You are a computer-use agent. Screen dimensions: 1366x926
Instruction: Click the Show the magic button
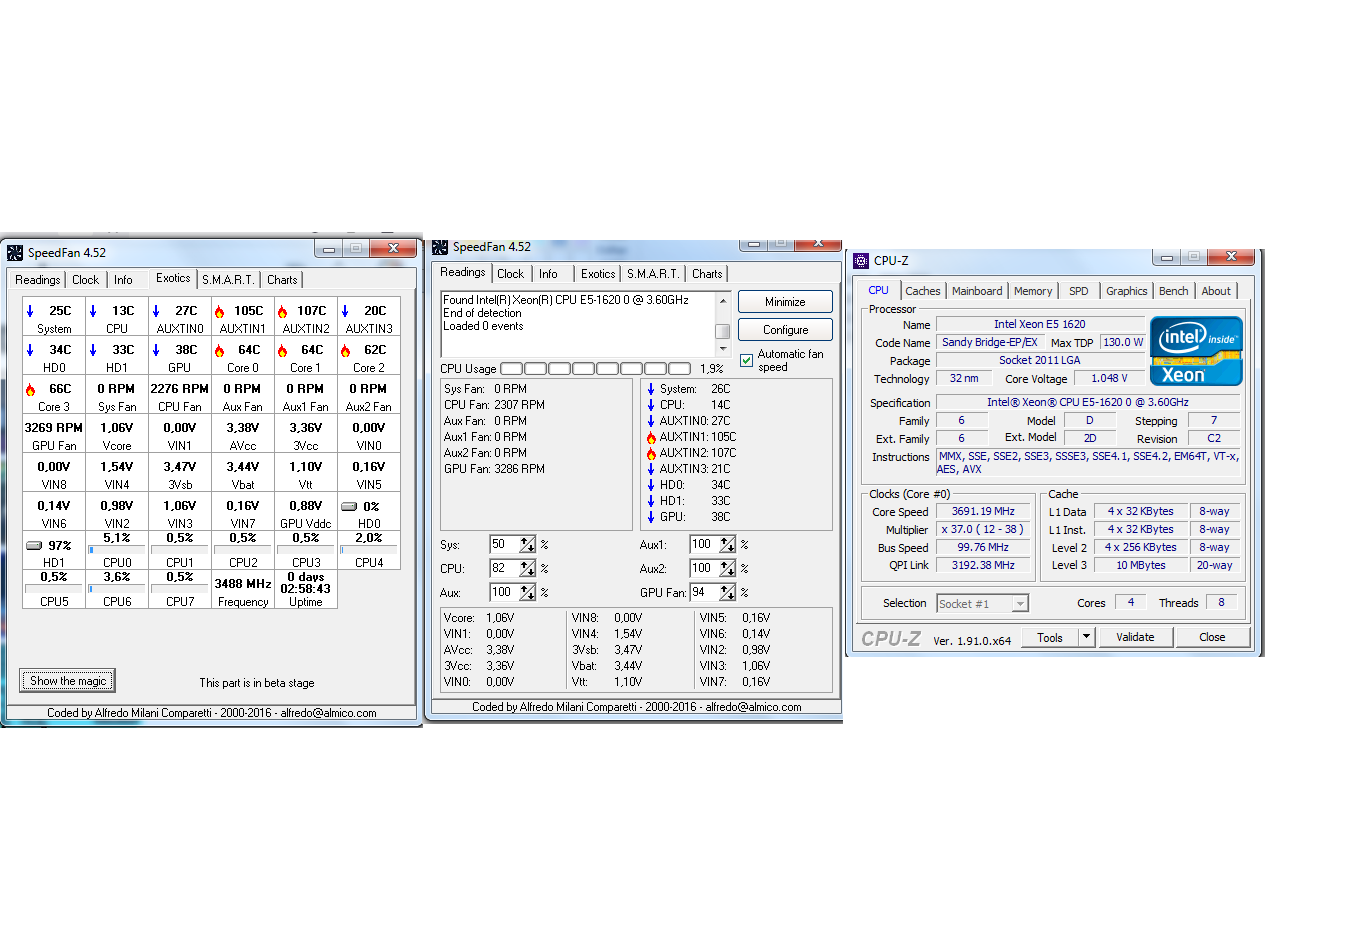coord(68,681)
